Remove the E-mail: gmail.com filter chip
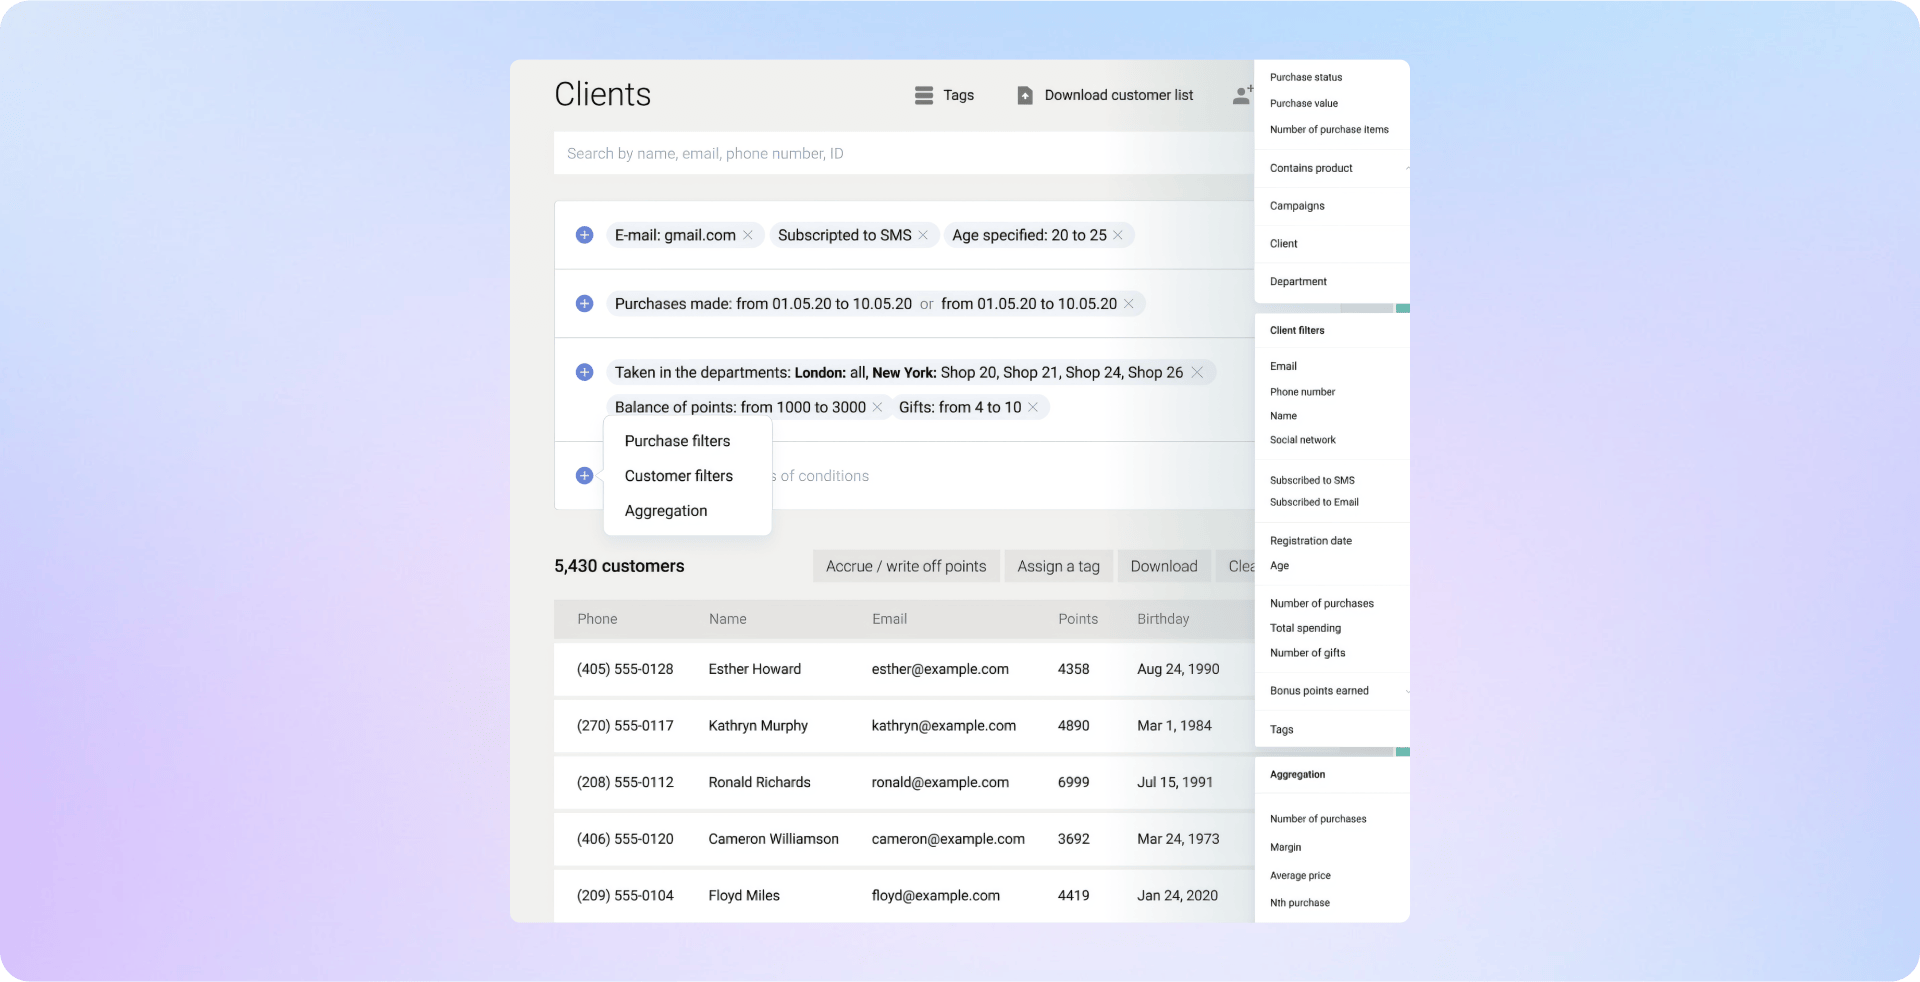 click(x=748, y=235)
